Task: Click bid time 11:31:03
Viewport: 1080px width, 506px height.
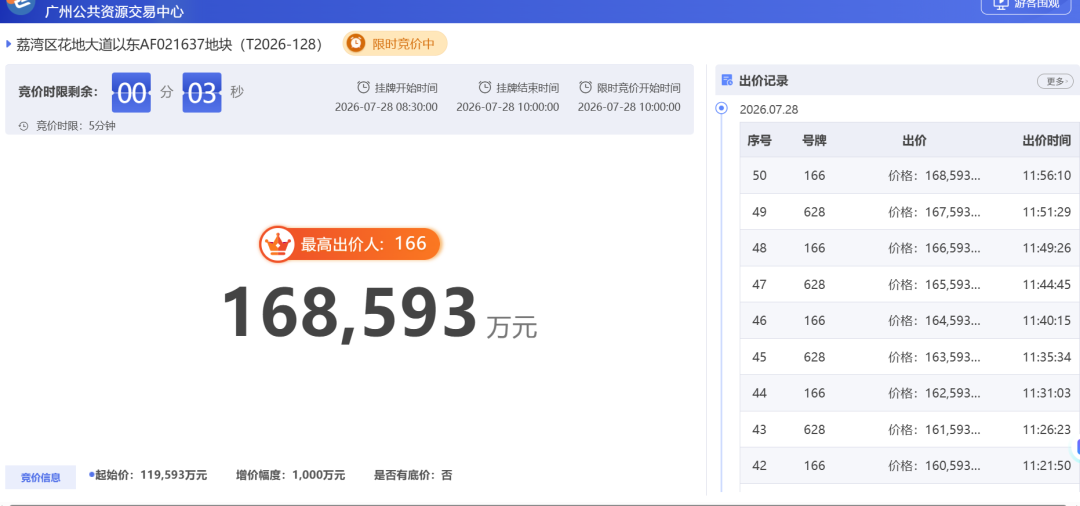Action: click(1046, 393)
